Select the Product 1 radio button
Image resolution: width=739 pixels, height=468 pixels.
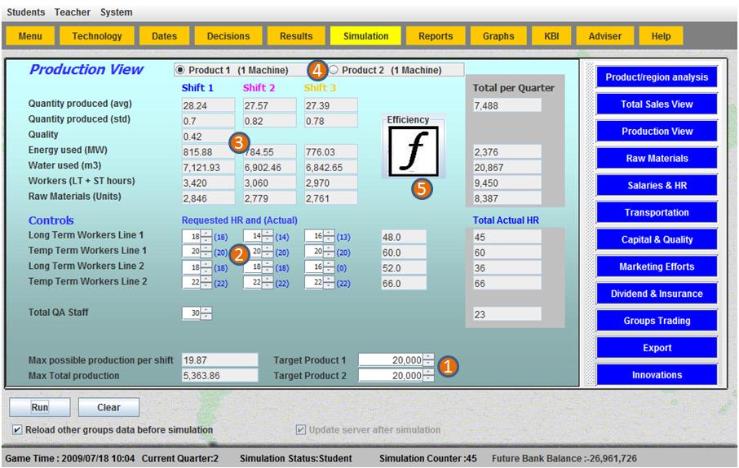(180, 70)
